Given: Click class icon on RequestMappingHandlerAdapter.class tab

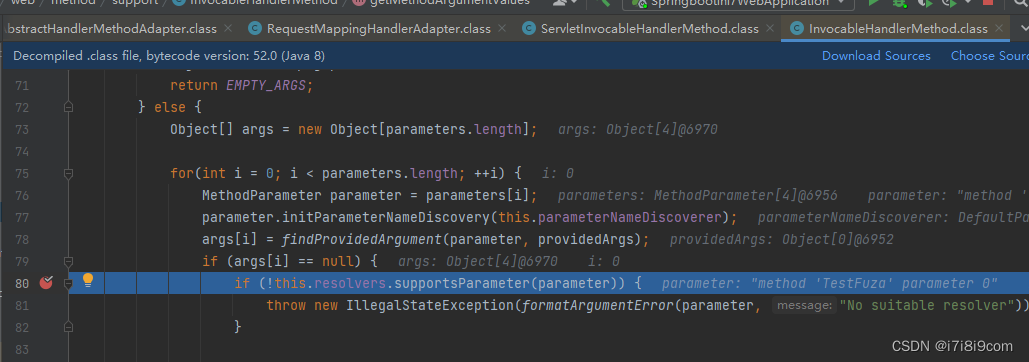Looking at the screenshot, I should click(x=255, y=29).
